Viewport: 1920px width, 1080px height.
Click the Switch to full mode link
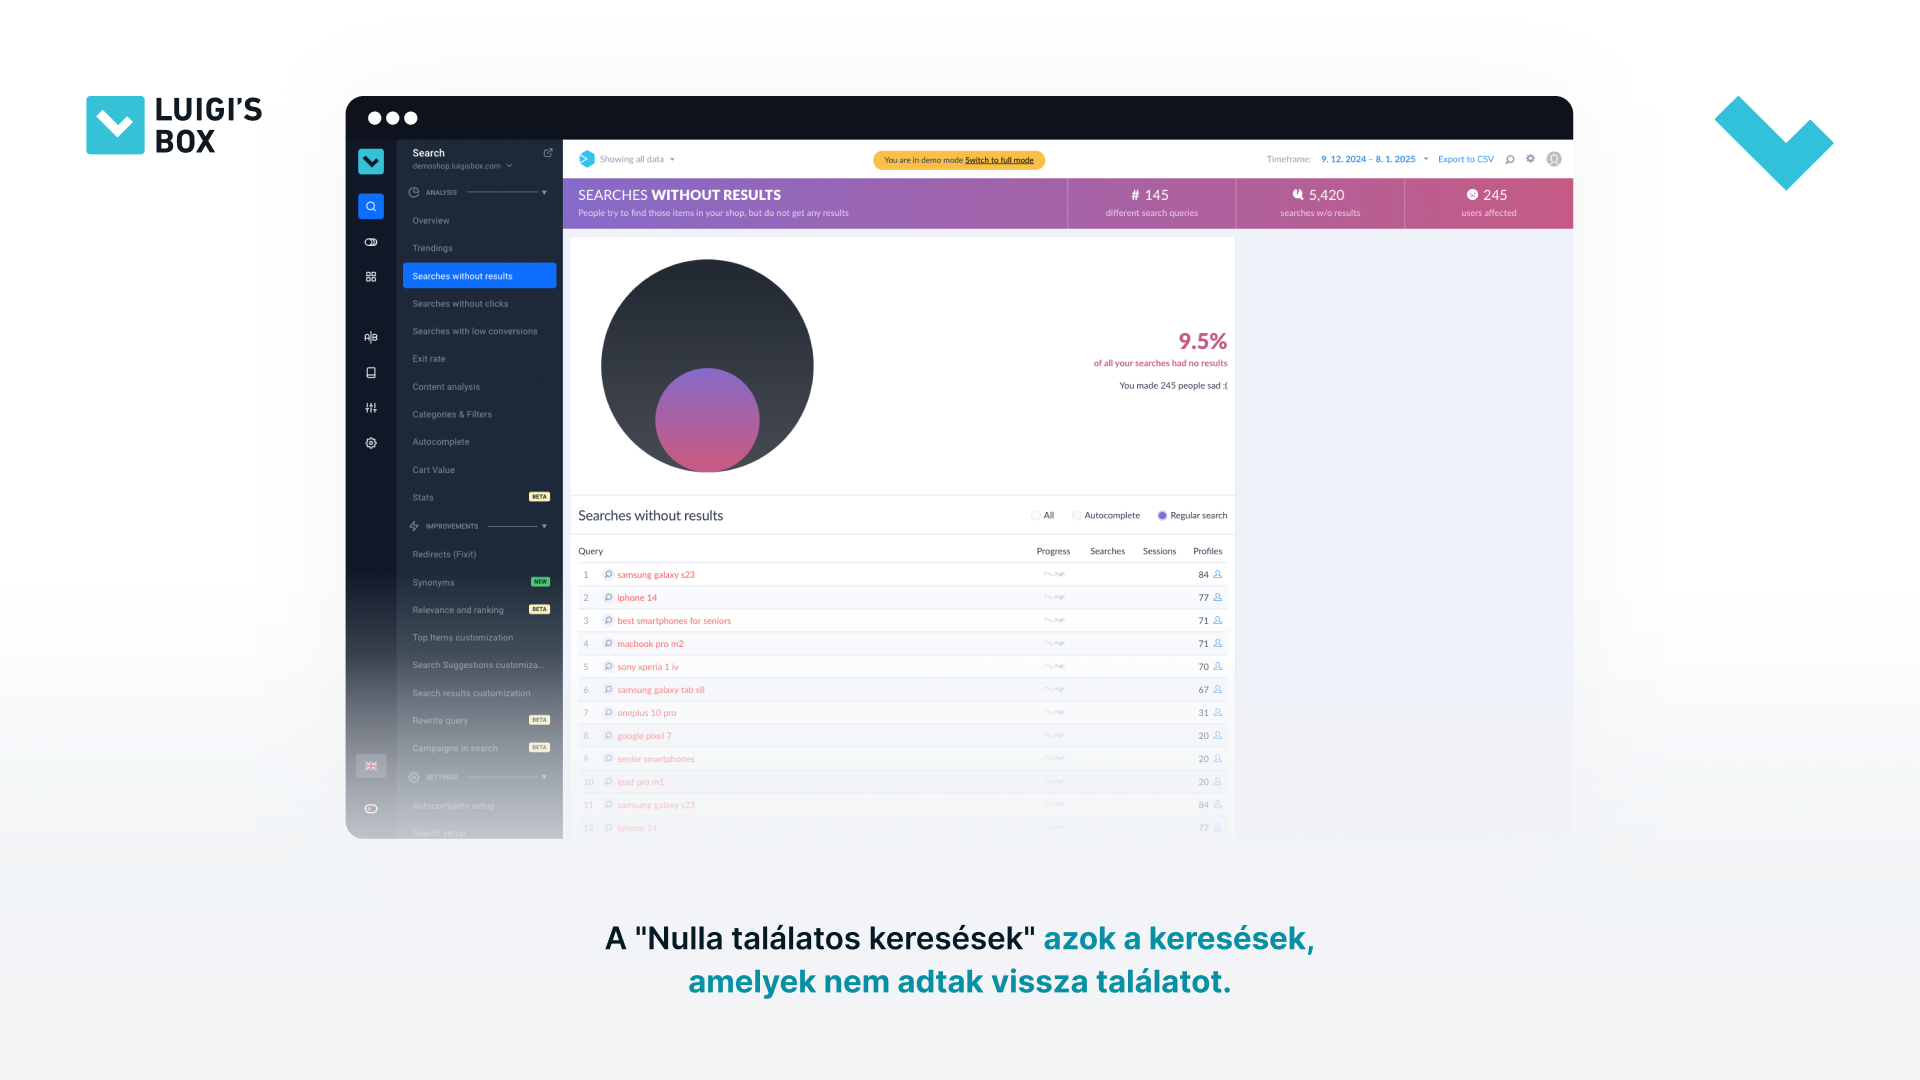(x=999, y=160)
